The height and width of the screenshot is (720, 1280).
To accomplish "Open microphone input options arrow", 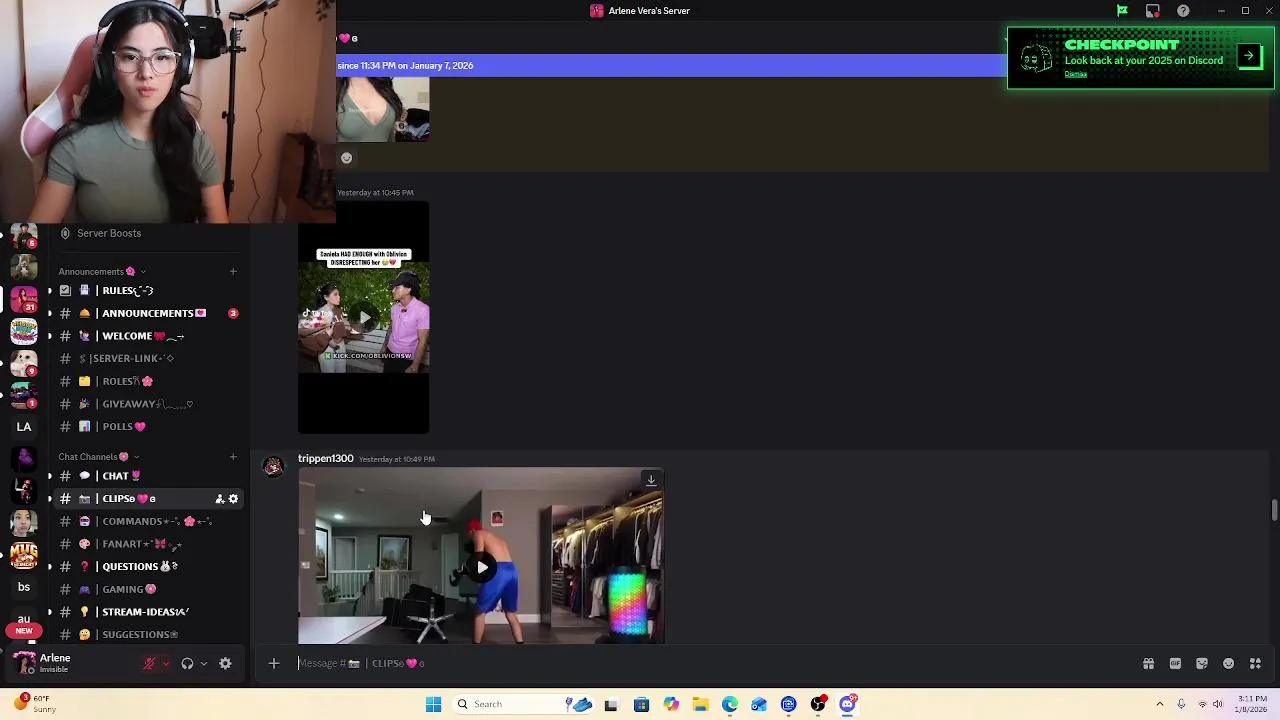I will tap(165, 663).
